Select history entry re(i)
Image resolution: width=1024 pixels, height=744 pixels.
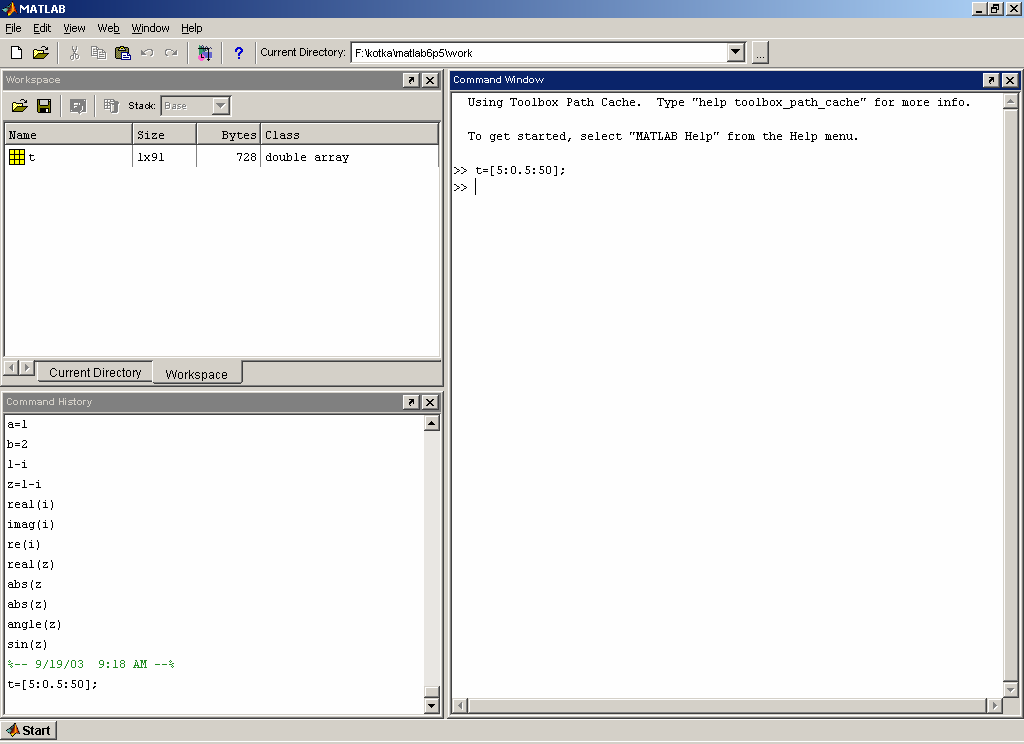tap(24, 545)
